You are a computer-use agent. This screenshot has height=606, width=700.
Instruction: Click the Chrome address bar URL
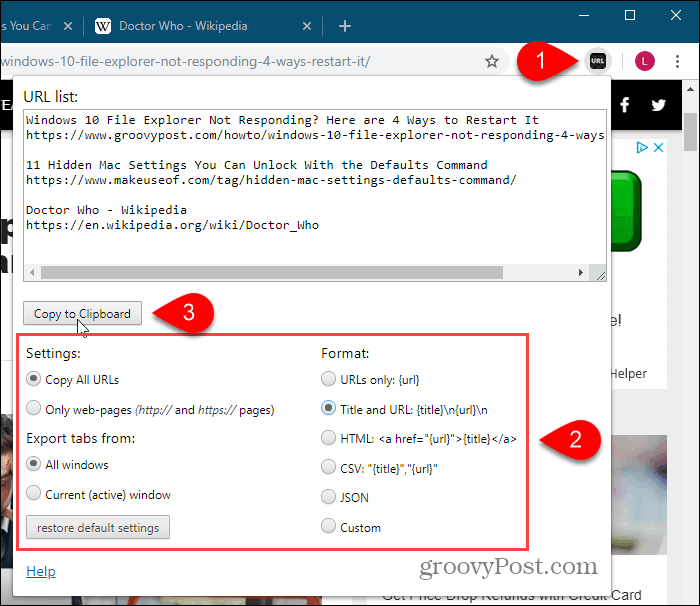[186, 61]
